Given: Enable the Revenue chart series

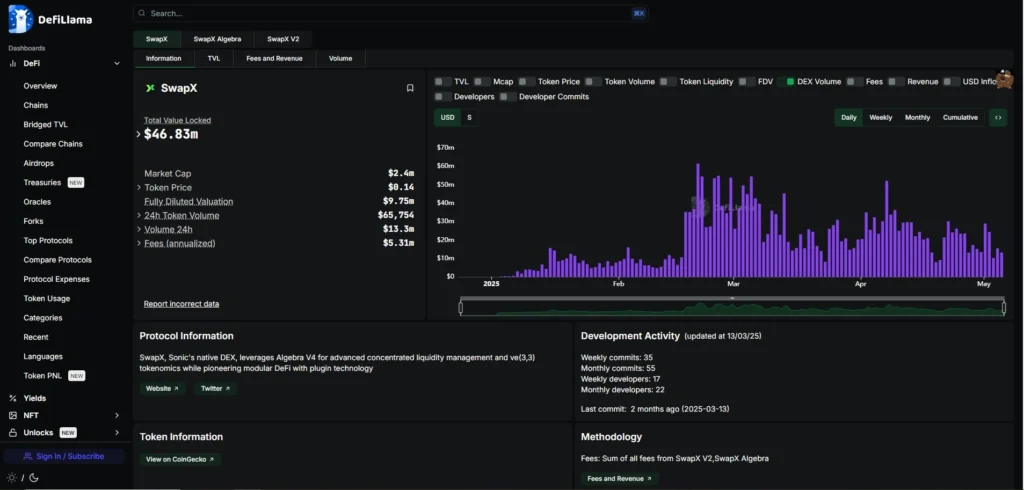Looking at the screenshot, I should pos(896,82).
